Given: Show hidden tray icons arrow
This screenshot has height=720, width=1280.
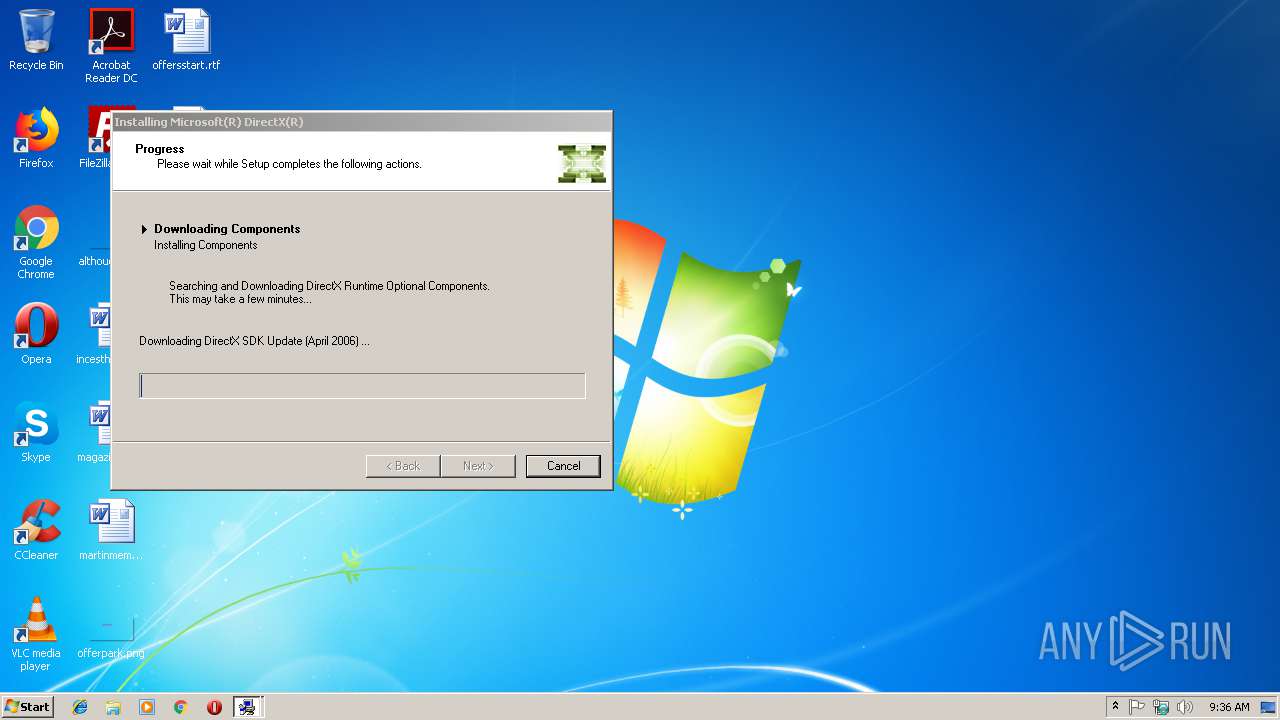Looking at the screenshot, I should [1115, 707].
